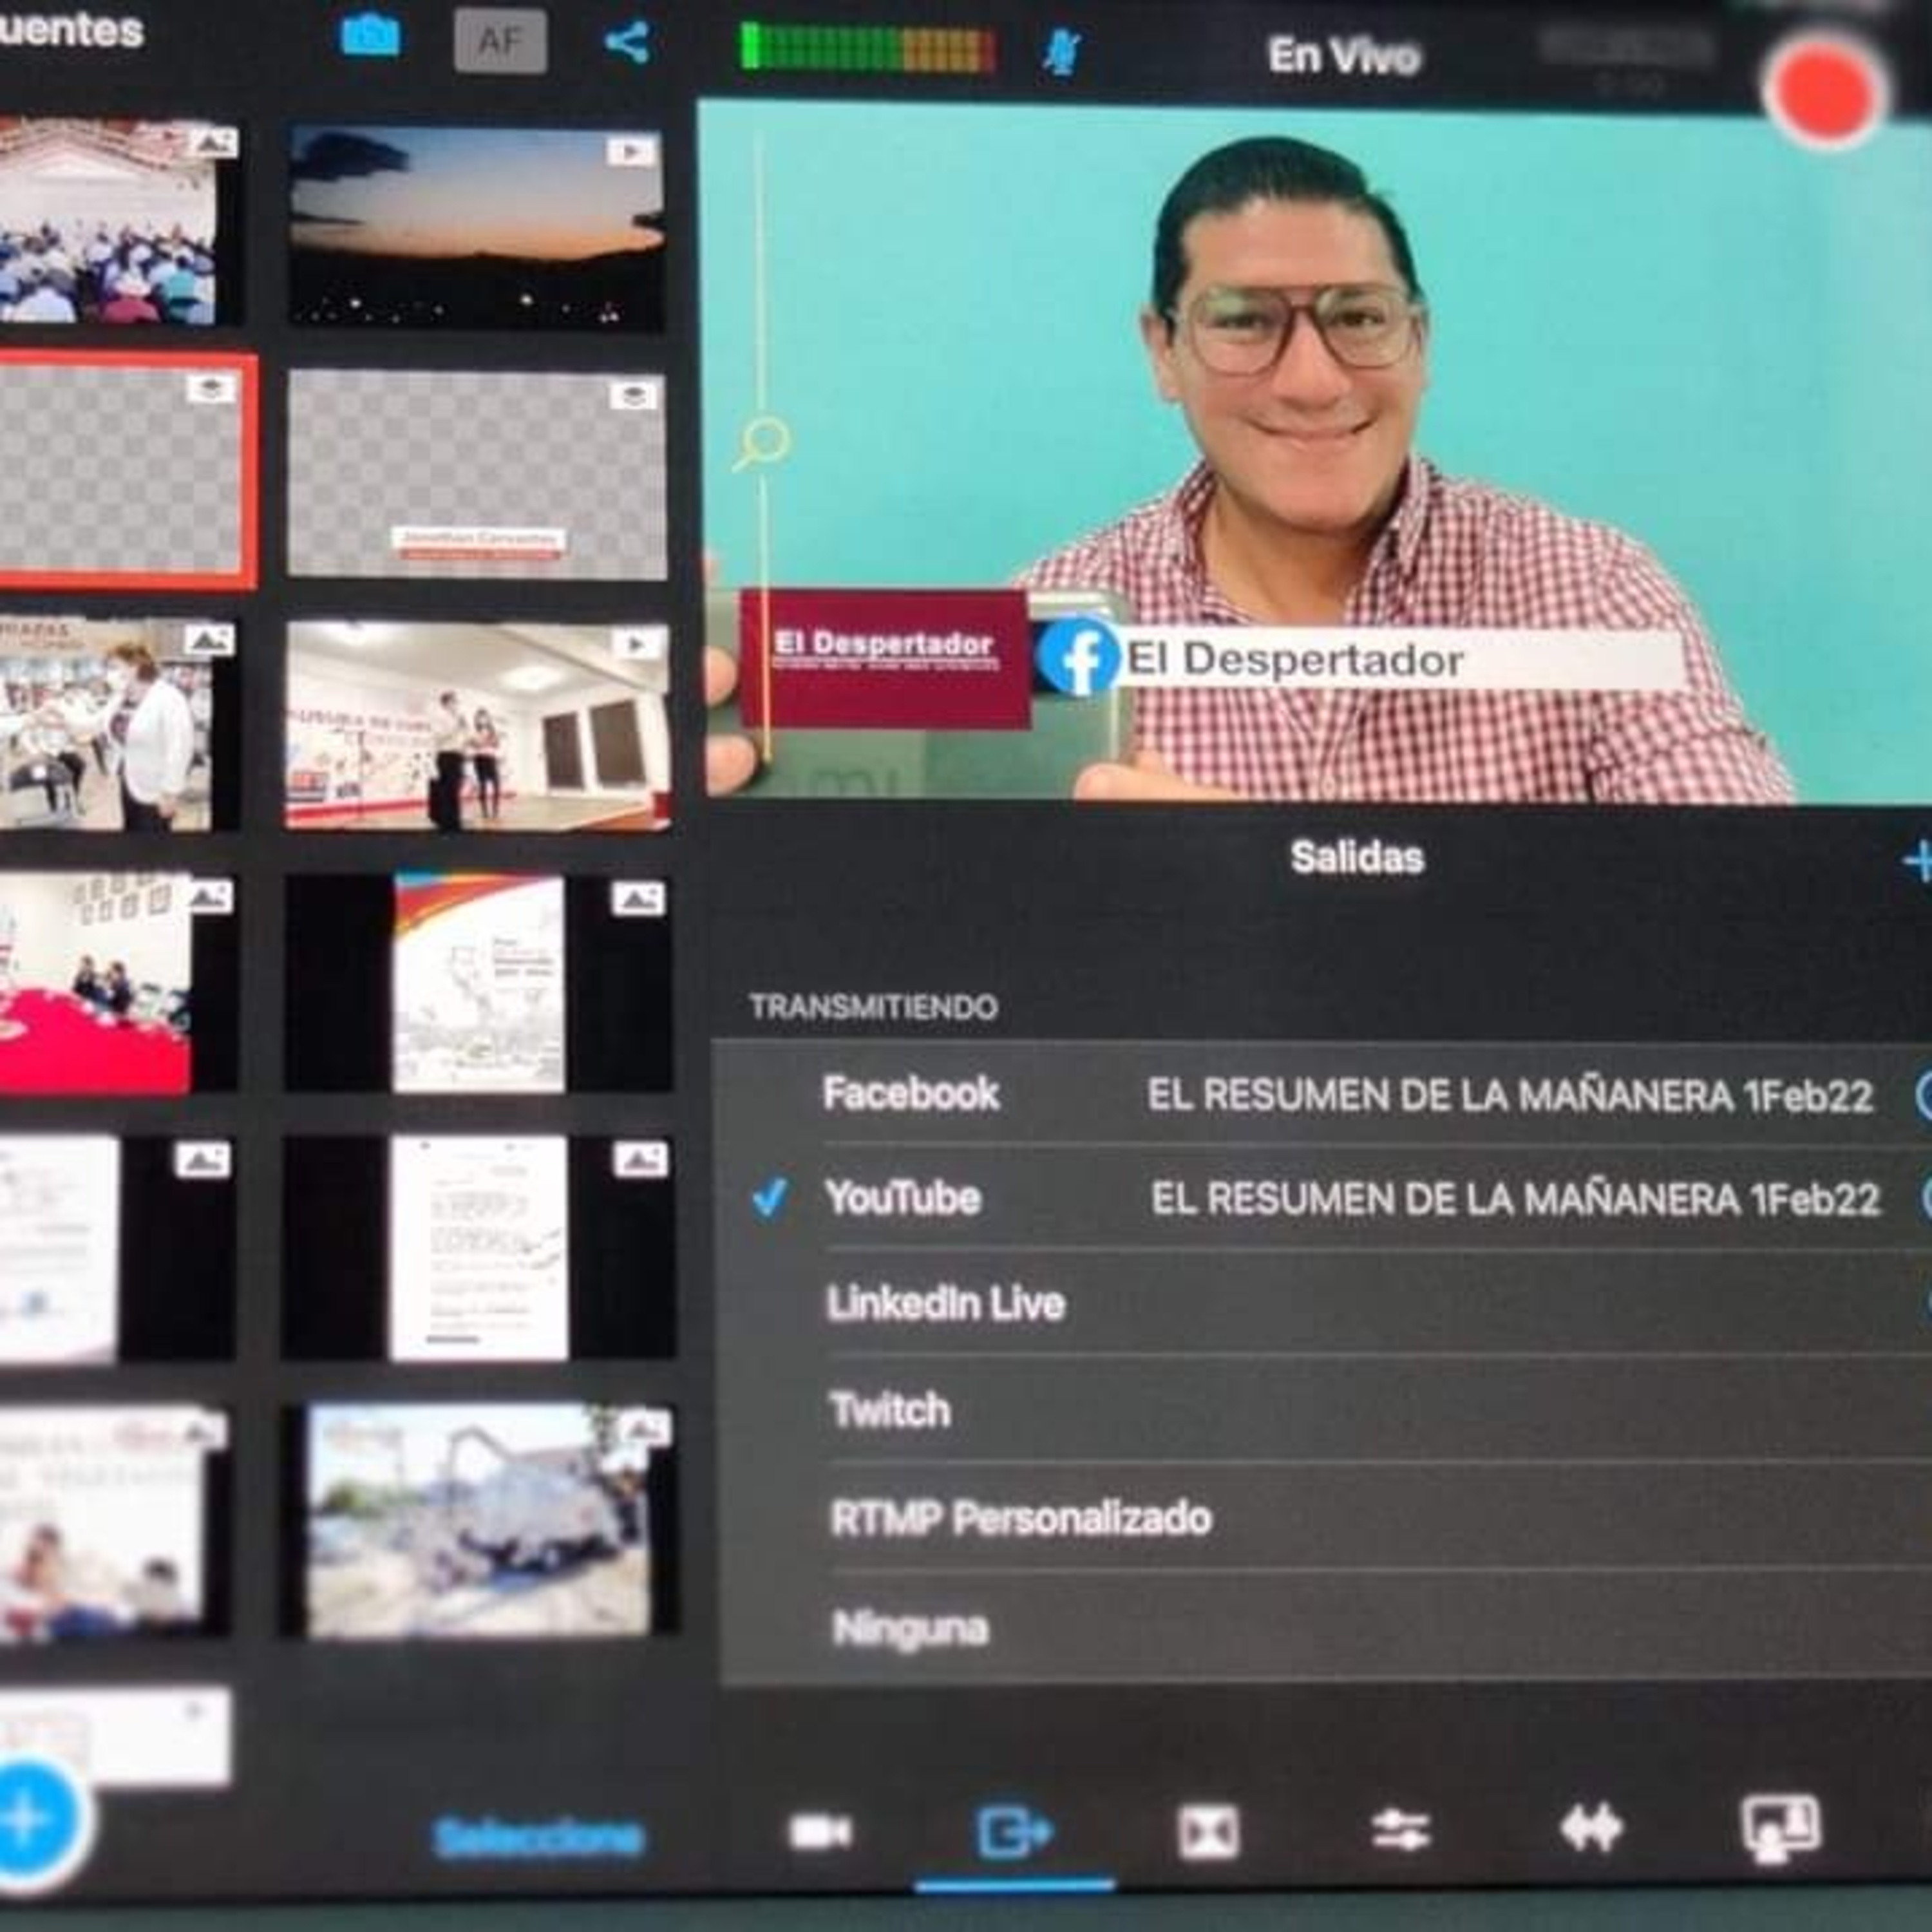Viewport: 1932px width, 1932px height.
Task: Click Facebook stream title 'EL RESUMEN DE LA MAÑANERA 1Feb22'
Action: pyautogui.click(x=1510, y=1096)
